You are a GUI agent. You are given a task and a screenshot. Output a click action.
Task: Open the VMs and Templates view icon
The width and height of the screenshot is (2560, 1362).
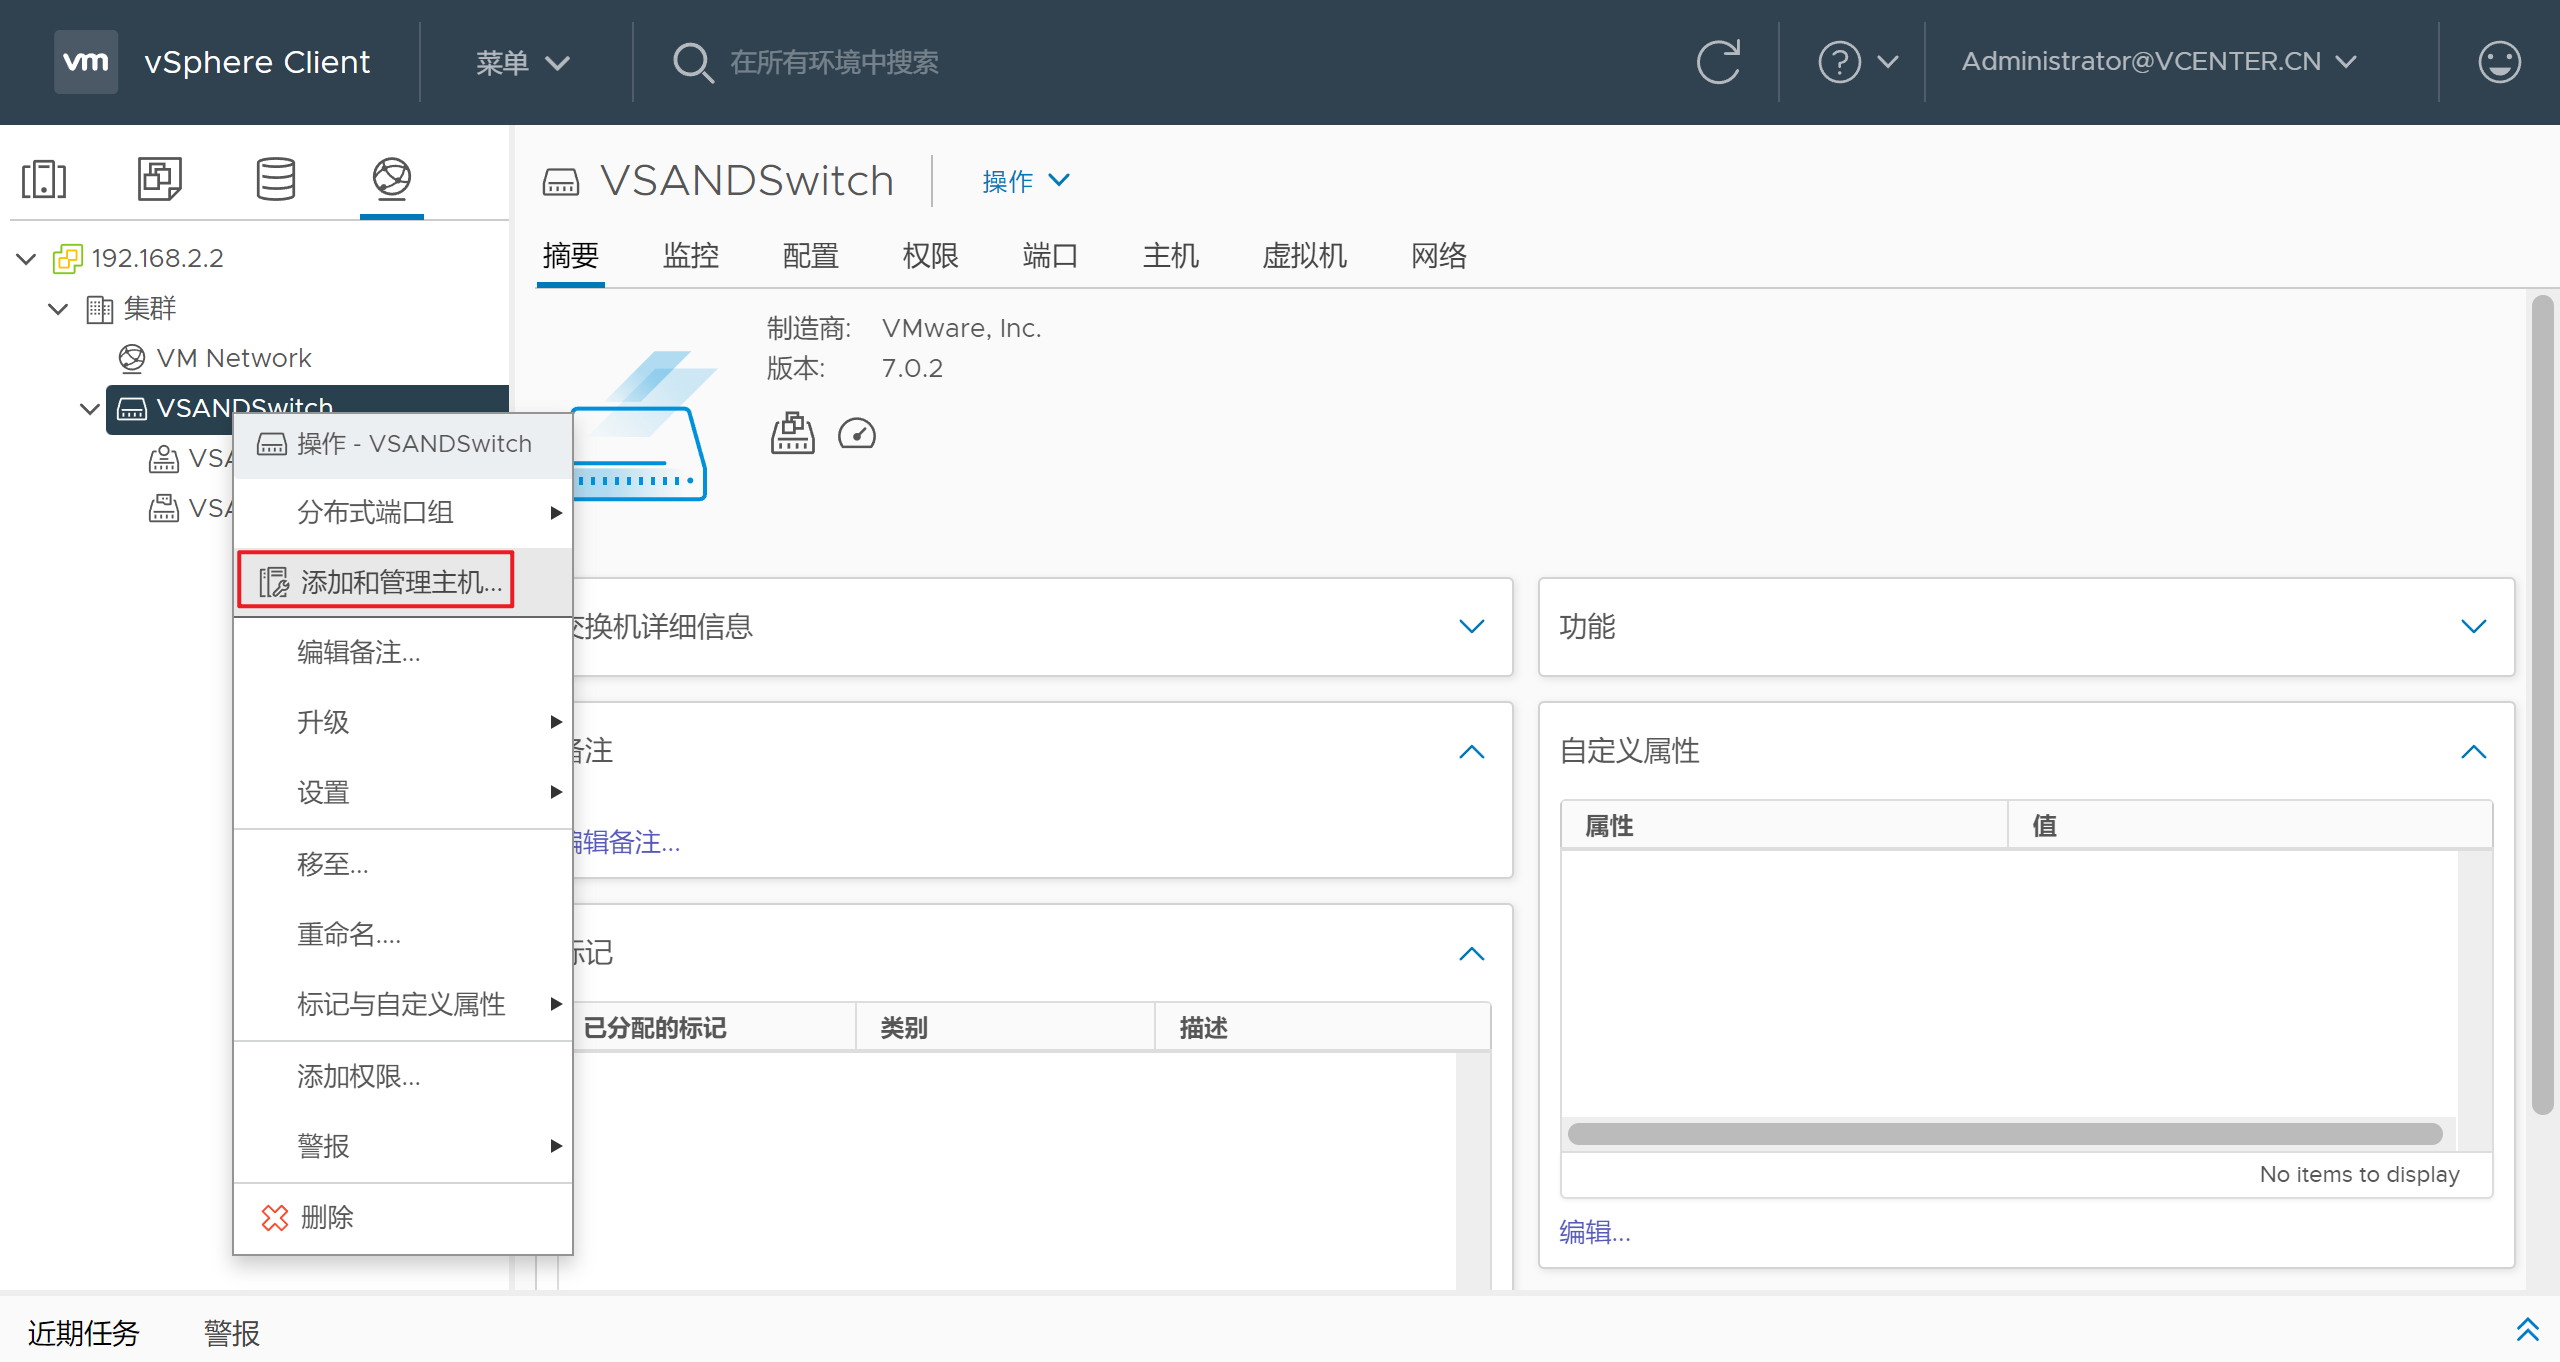pyautogui.click(x=160, y=179)
